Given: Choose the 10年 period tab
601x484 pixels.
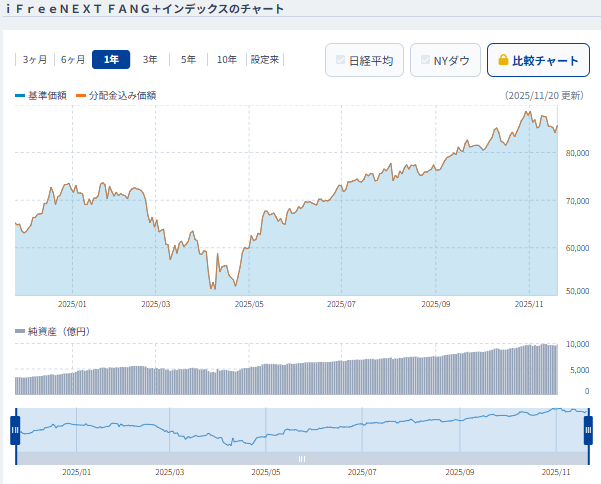Looking at the screenshot, I should pyautogui.click(x=227, y=60).
